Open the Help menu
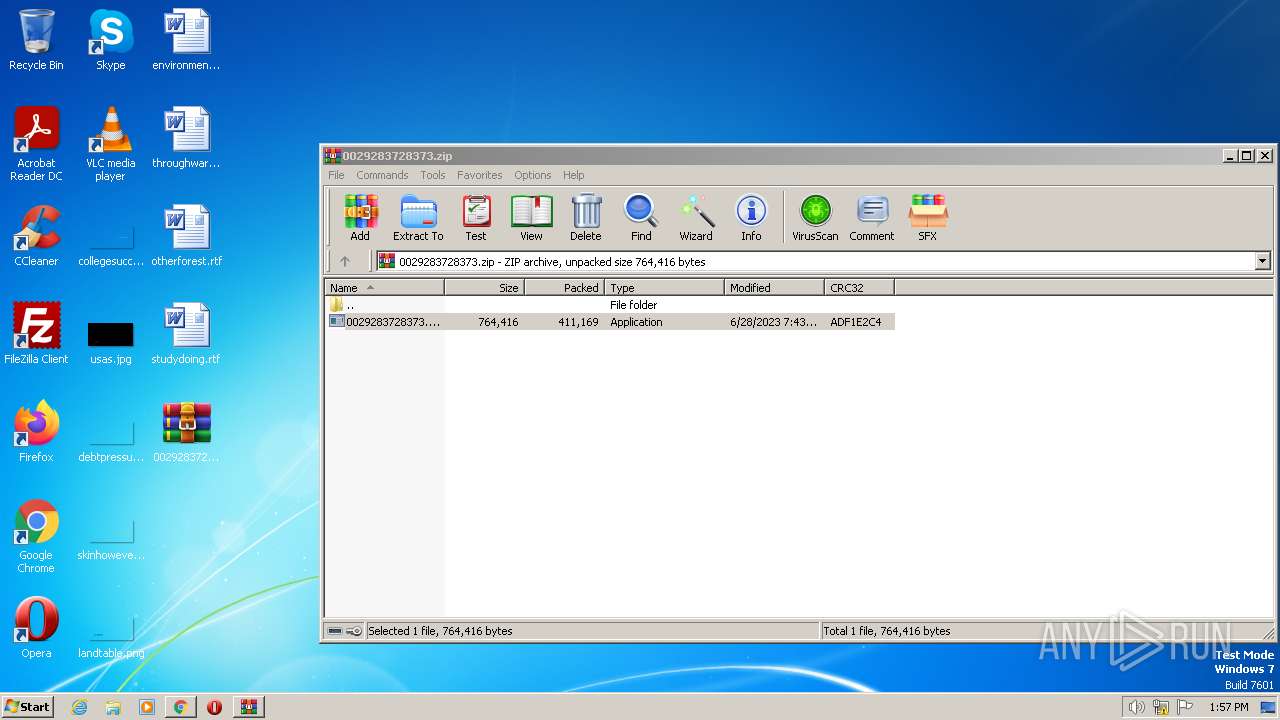1280x720 pixels. (x=574, y=175)
